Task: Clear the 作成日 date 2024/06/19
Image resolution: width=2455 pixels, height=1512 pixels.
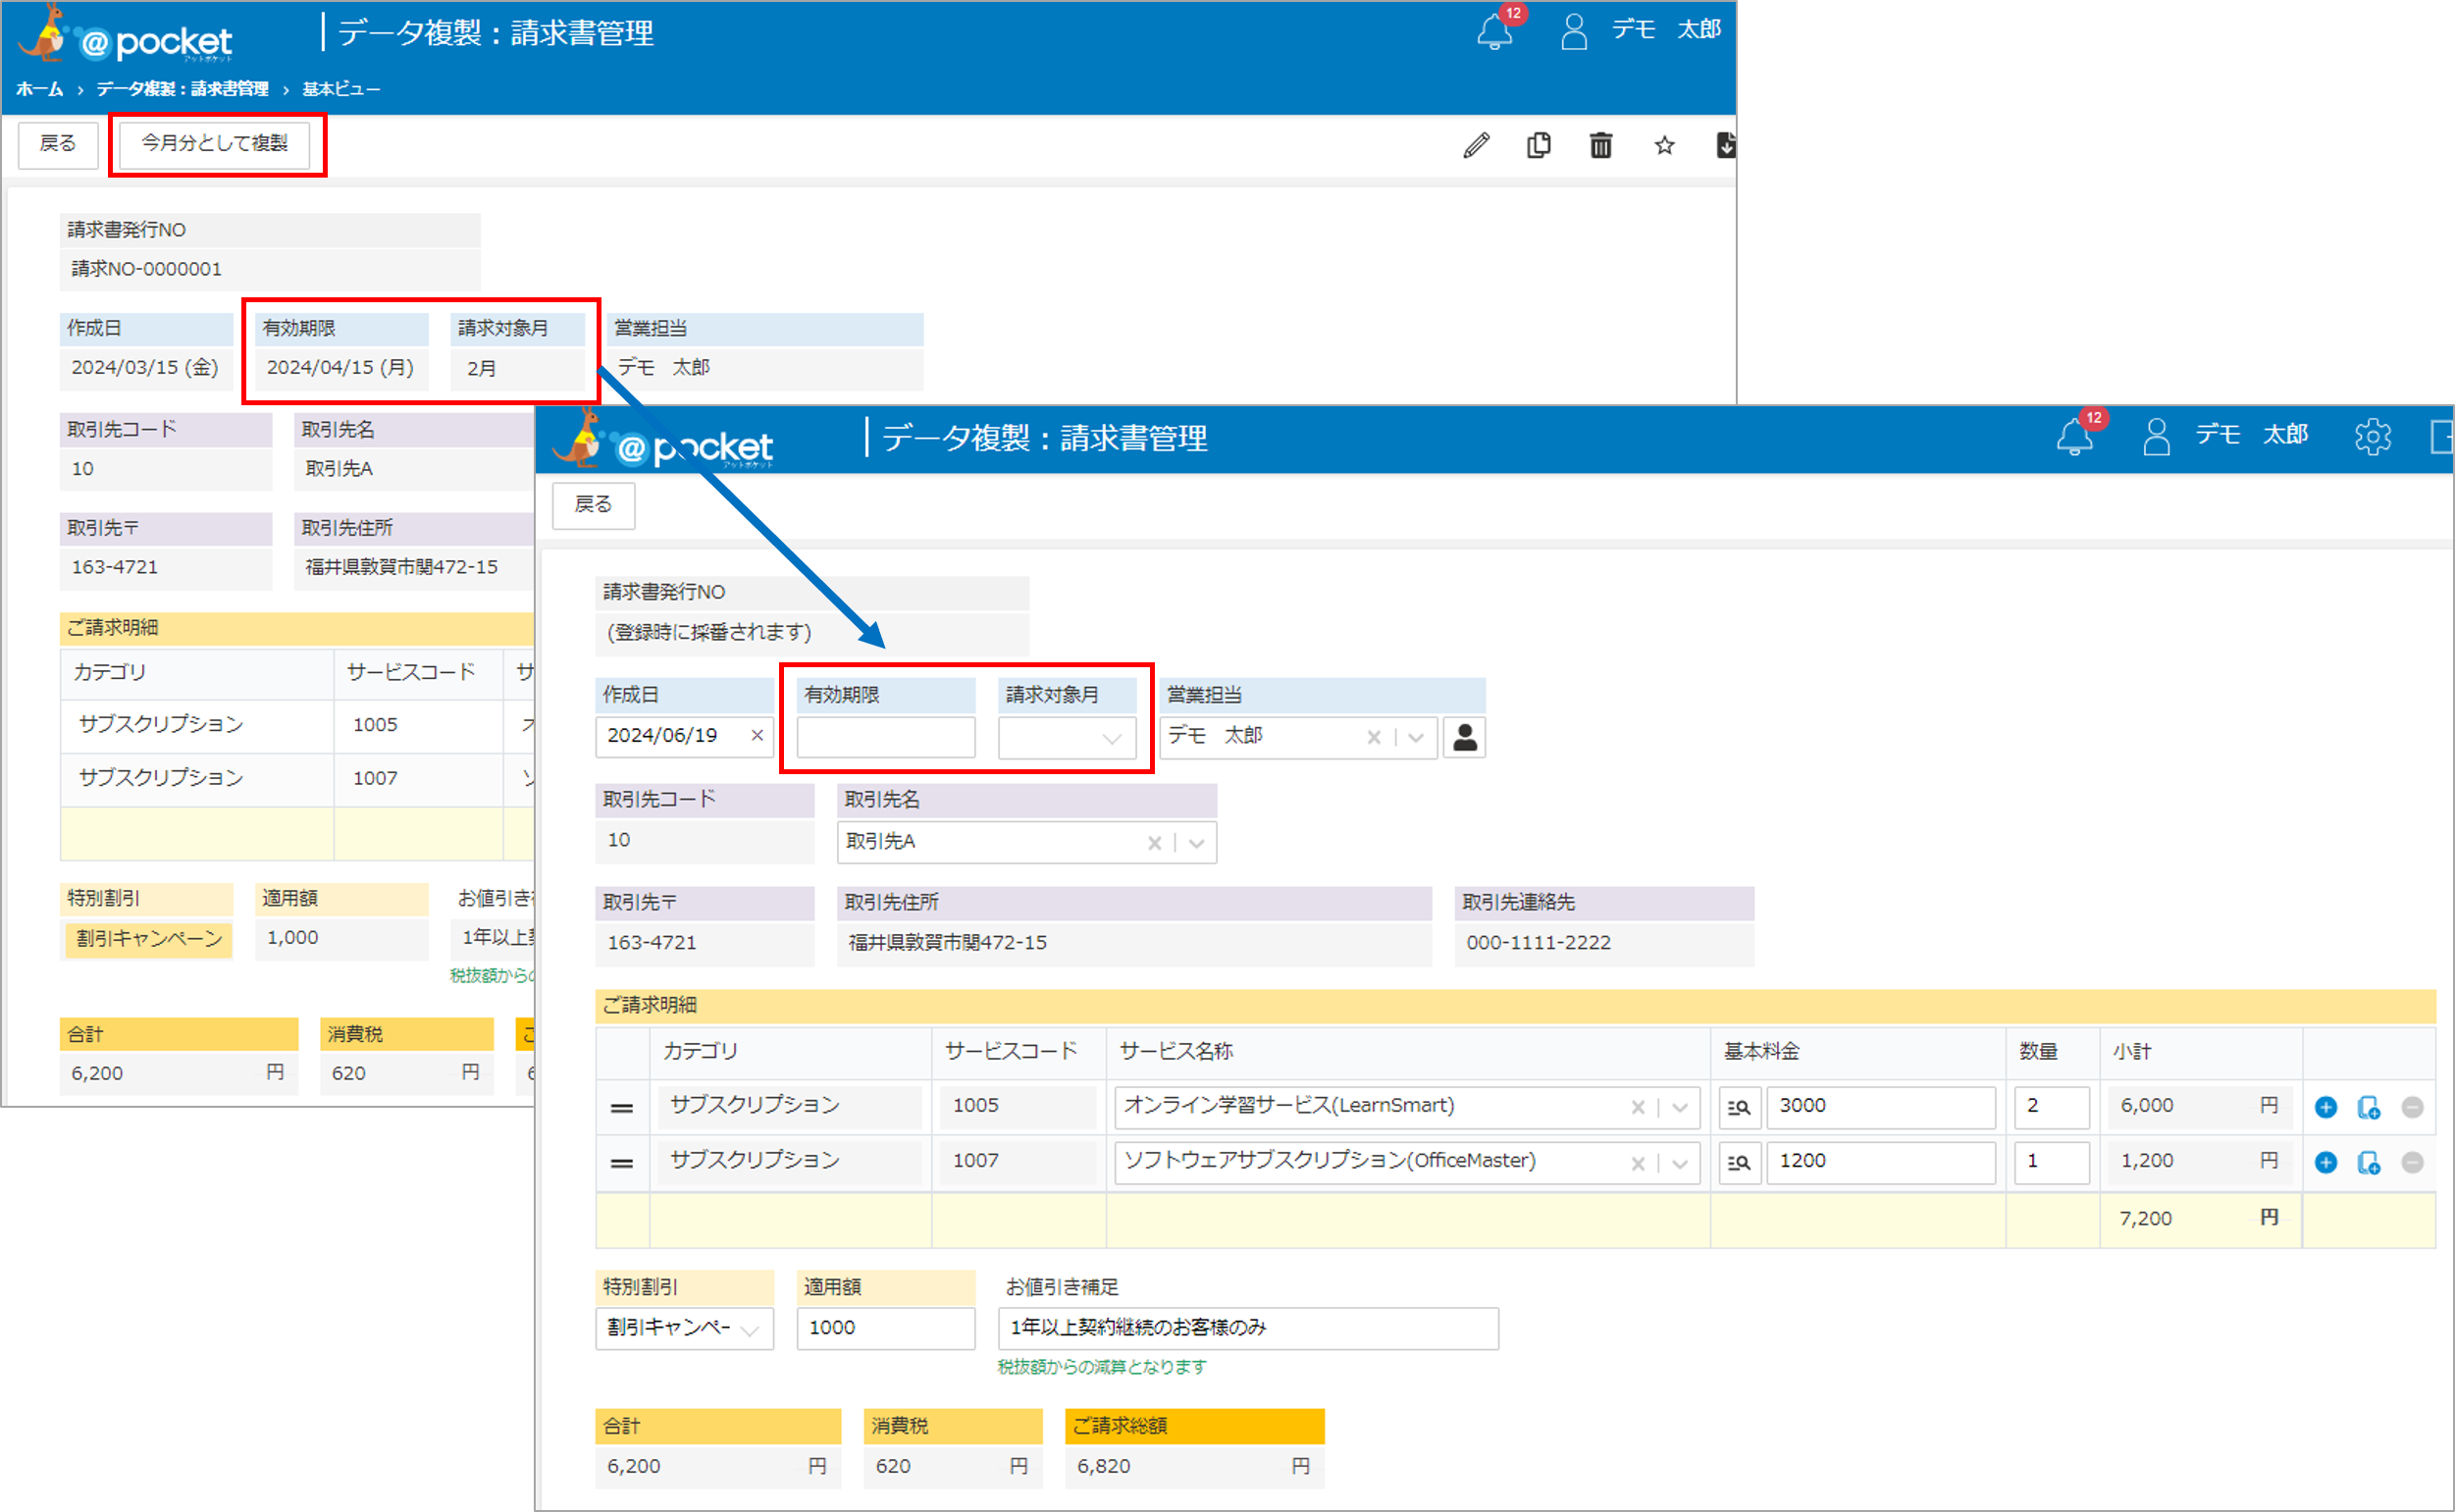Action: click(757, 736)
